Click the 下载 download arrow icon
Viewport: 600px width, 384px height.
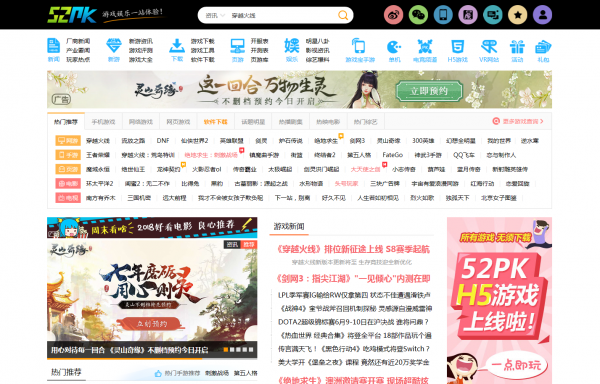[x=177, y=50]
